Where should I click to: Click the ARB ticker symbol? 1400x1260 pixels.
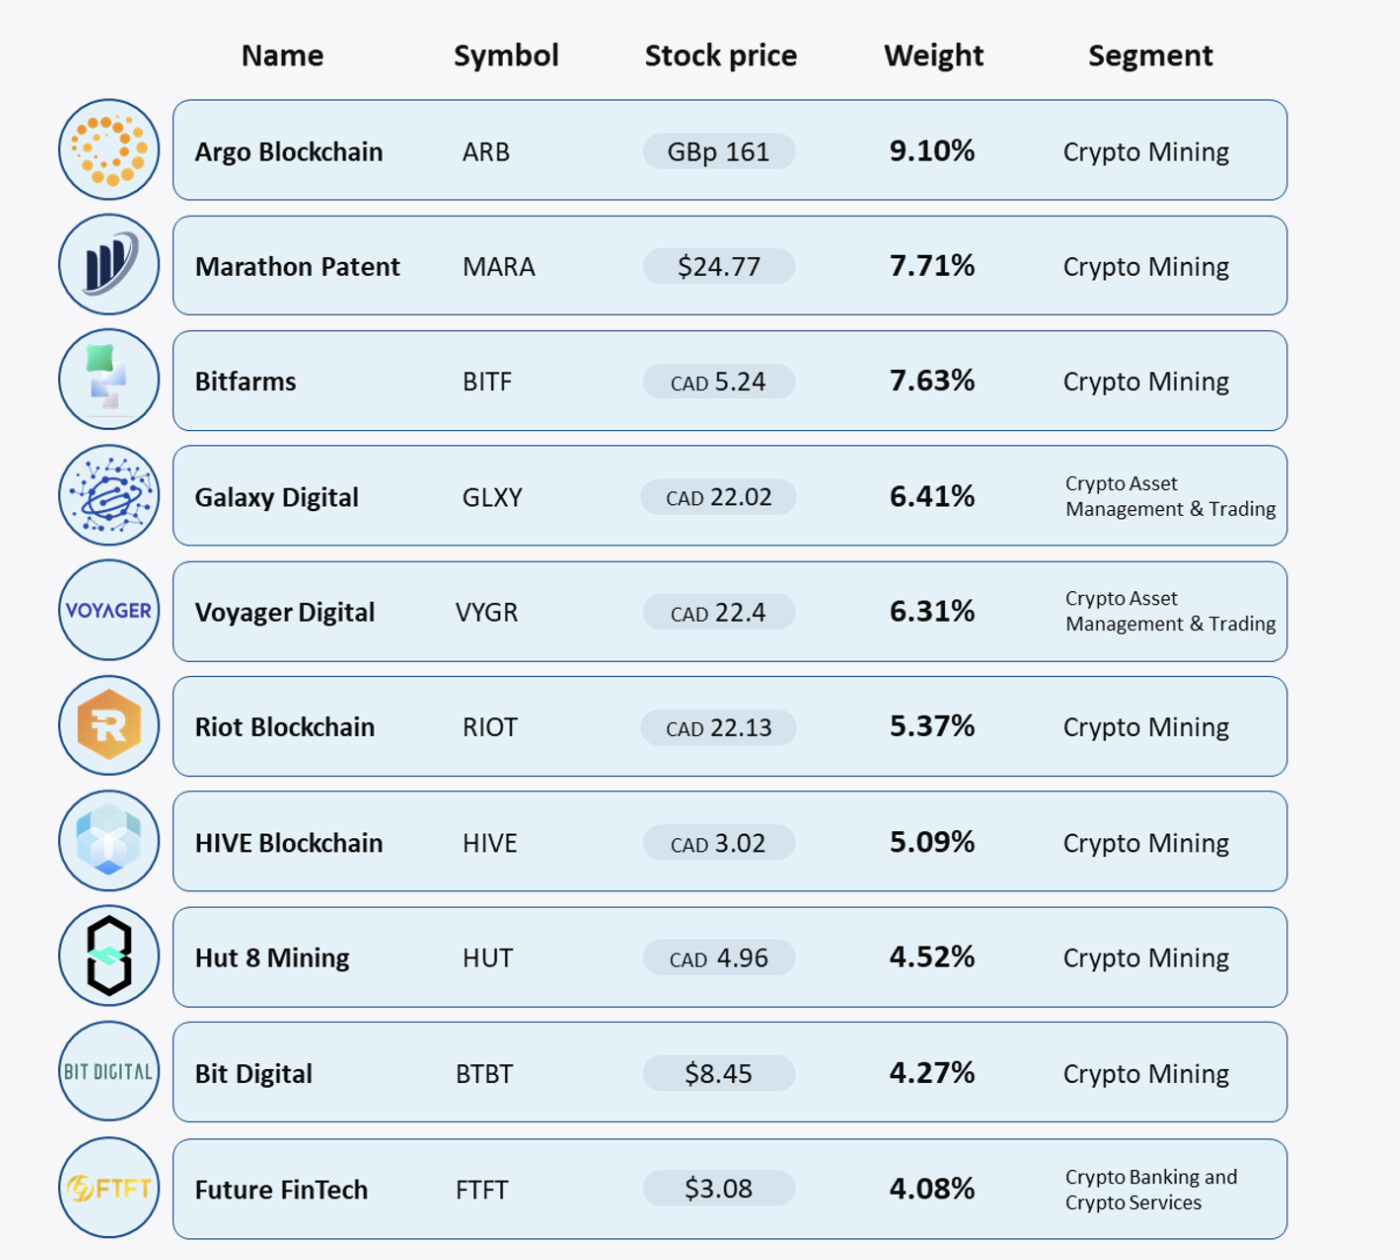(486, 152)
